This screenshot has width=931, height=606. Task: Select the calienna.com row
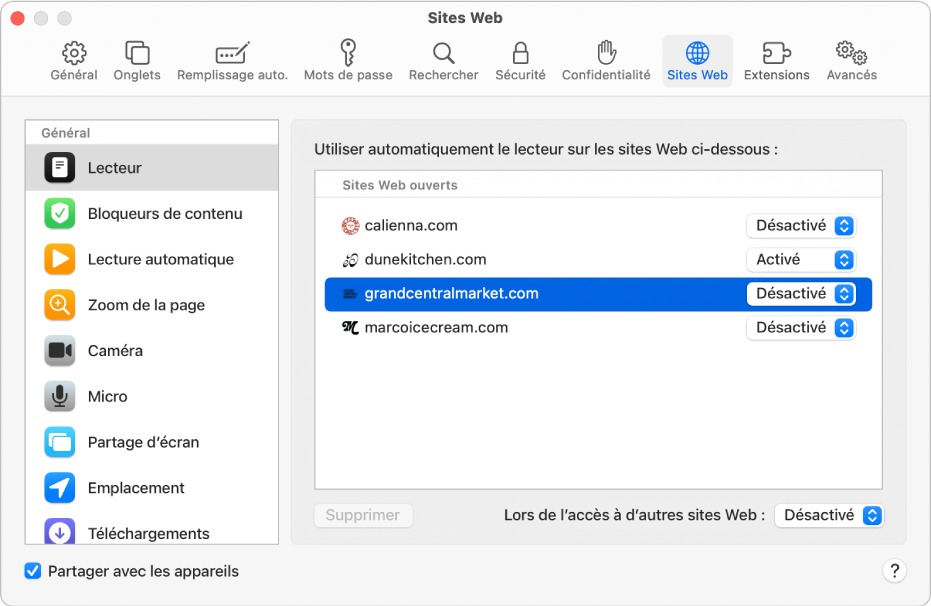coord(598,226)
